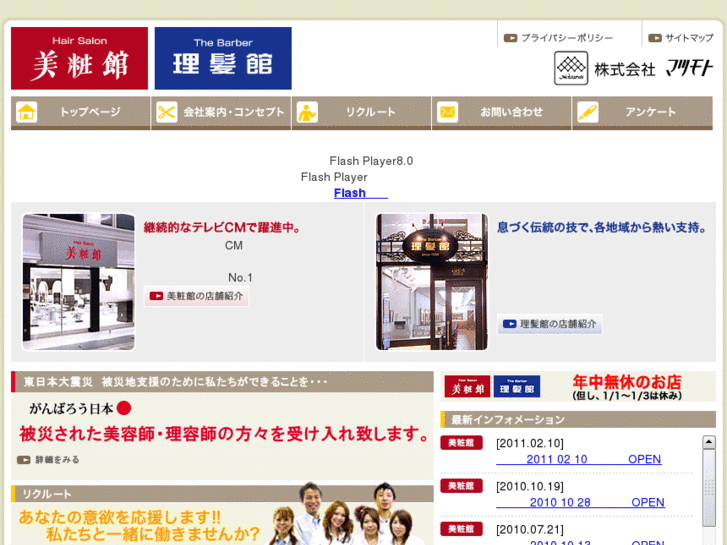Click heading 継続的なテレビCMで躍進中。
This screenshot has height=545, width=727.
(223, 228)
